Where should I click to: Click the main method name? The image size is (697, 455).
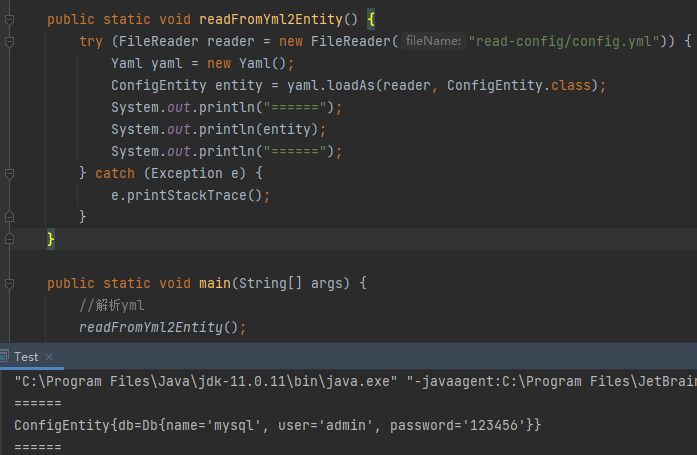[x=215, y=283]
